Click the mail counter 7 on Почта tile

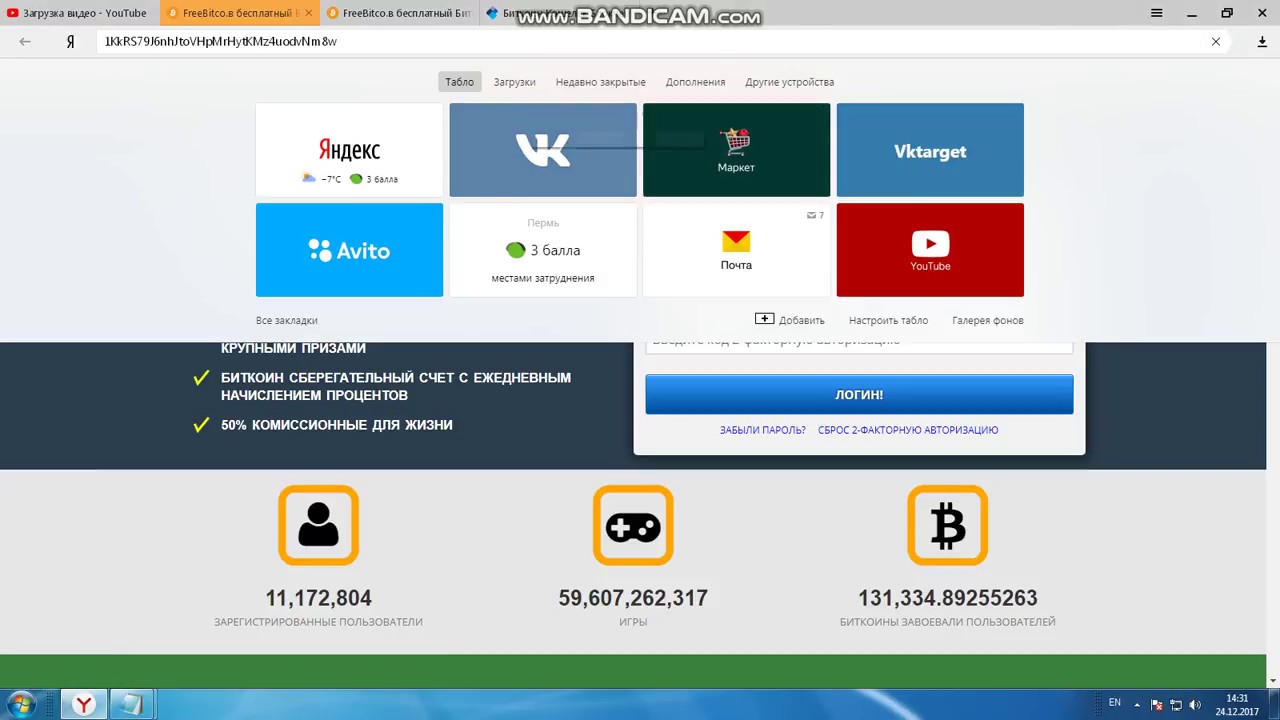816,215
